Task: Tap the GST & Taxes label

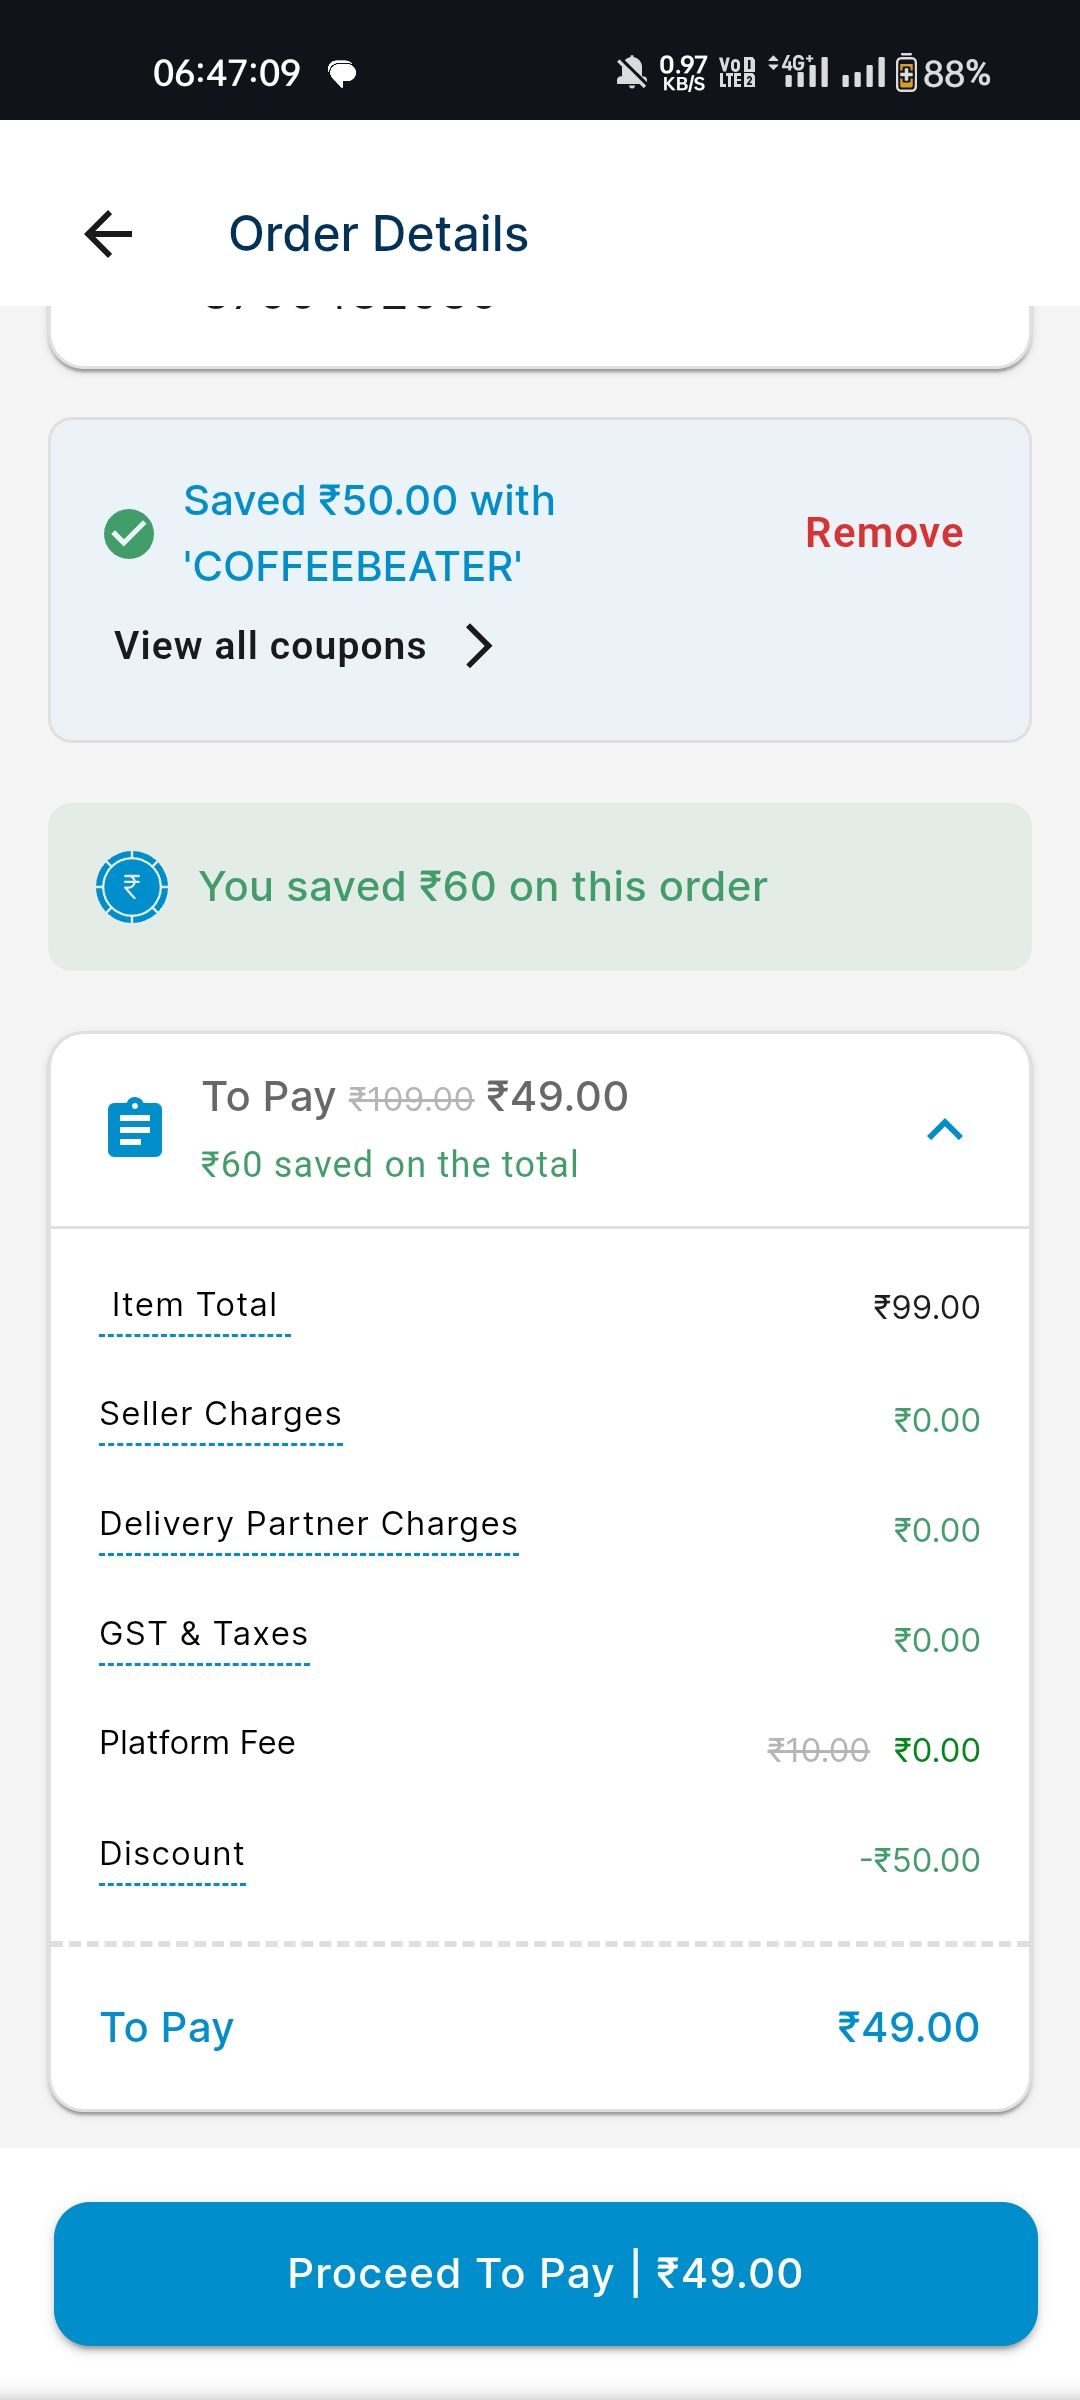Action: tap(204, 1634)
